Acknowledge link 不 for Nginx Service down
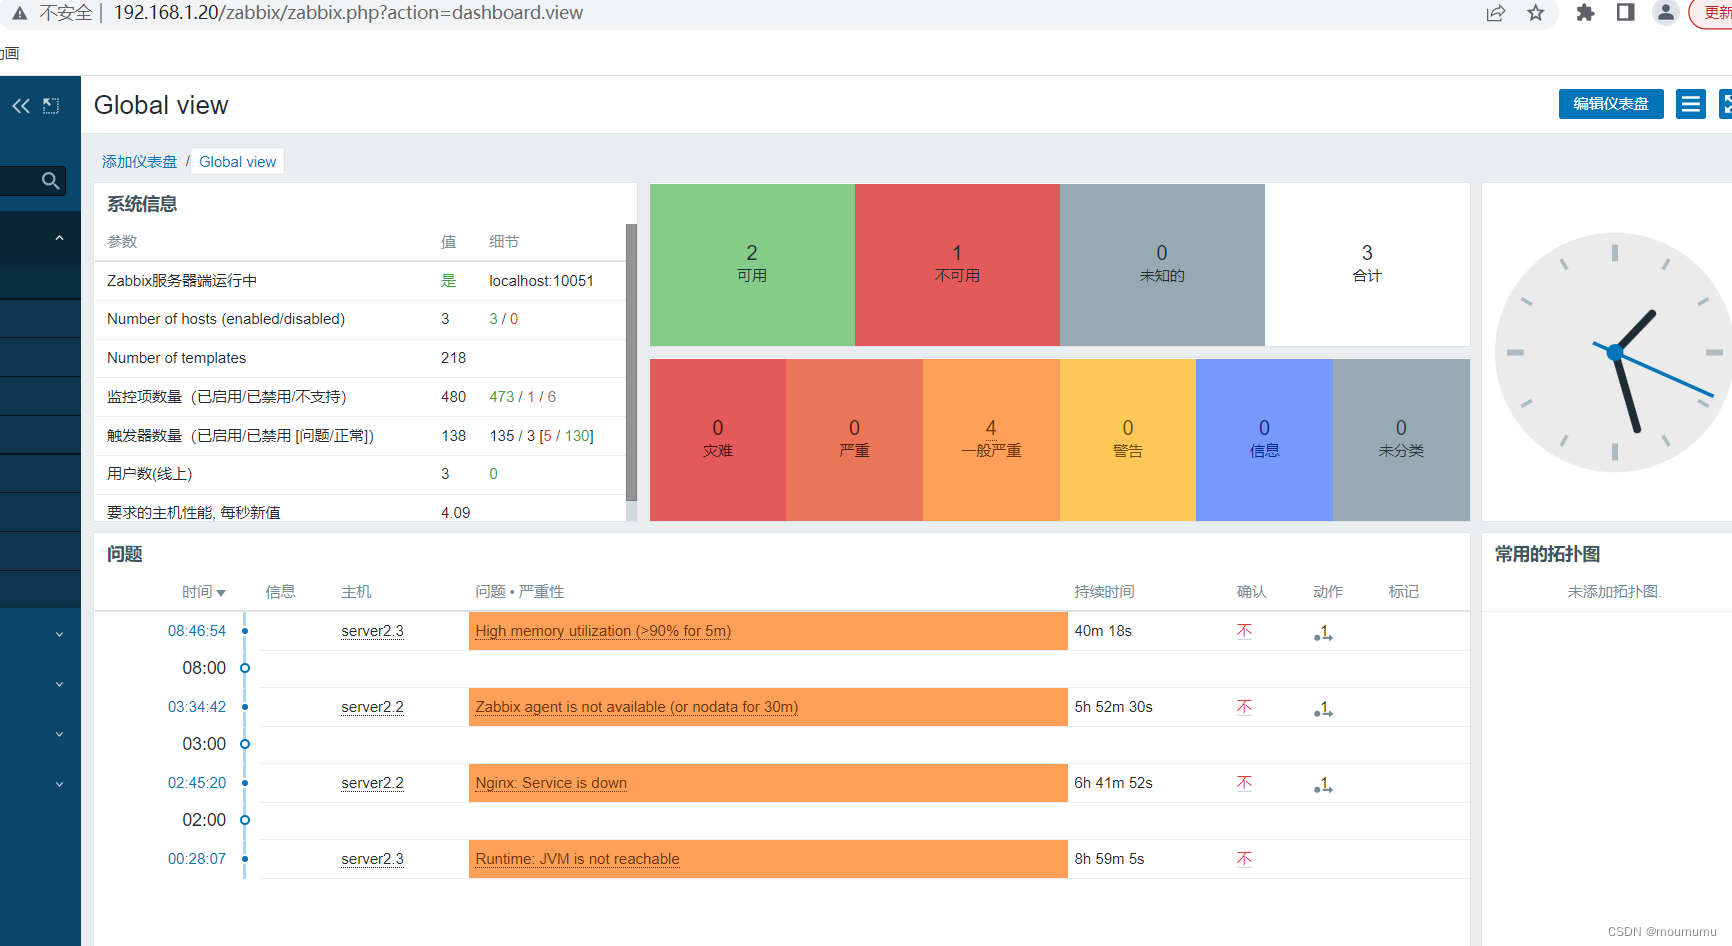The width and height of the screenshot is (1732, 946). (x=1244, y=783)
